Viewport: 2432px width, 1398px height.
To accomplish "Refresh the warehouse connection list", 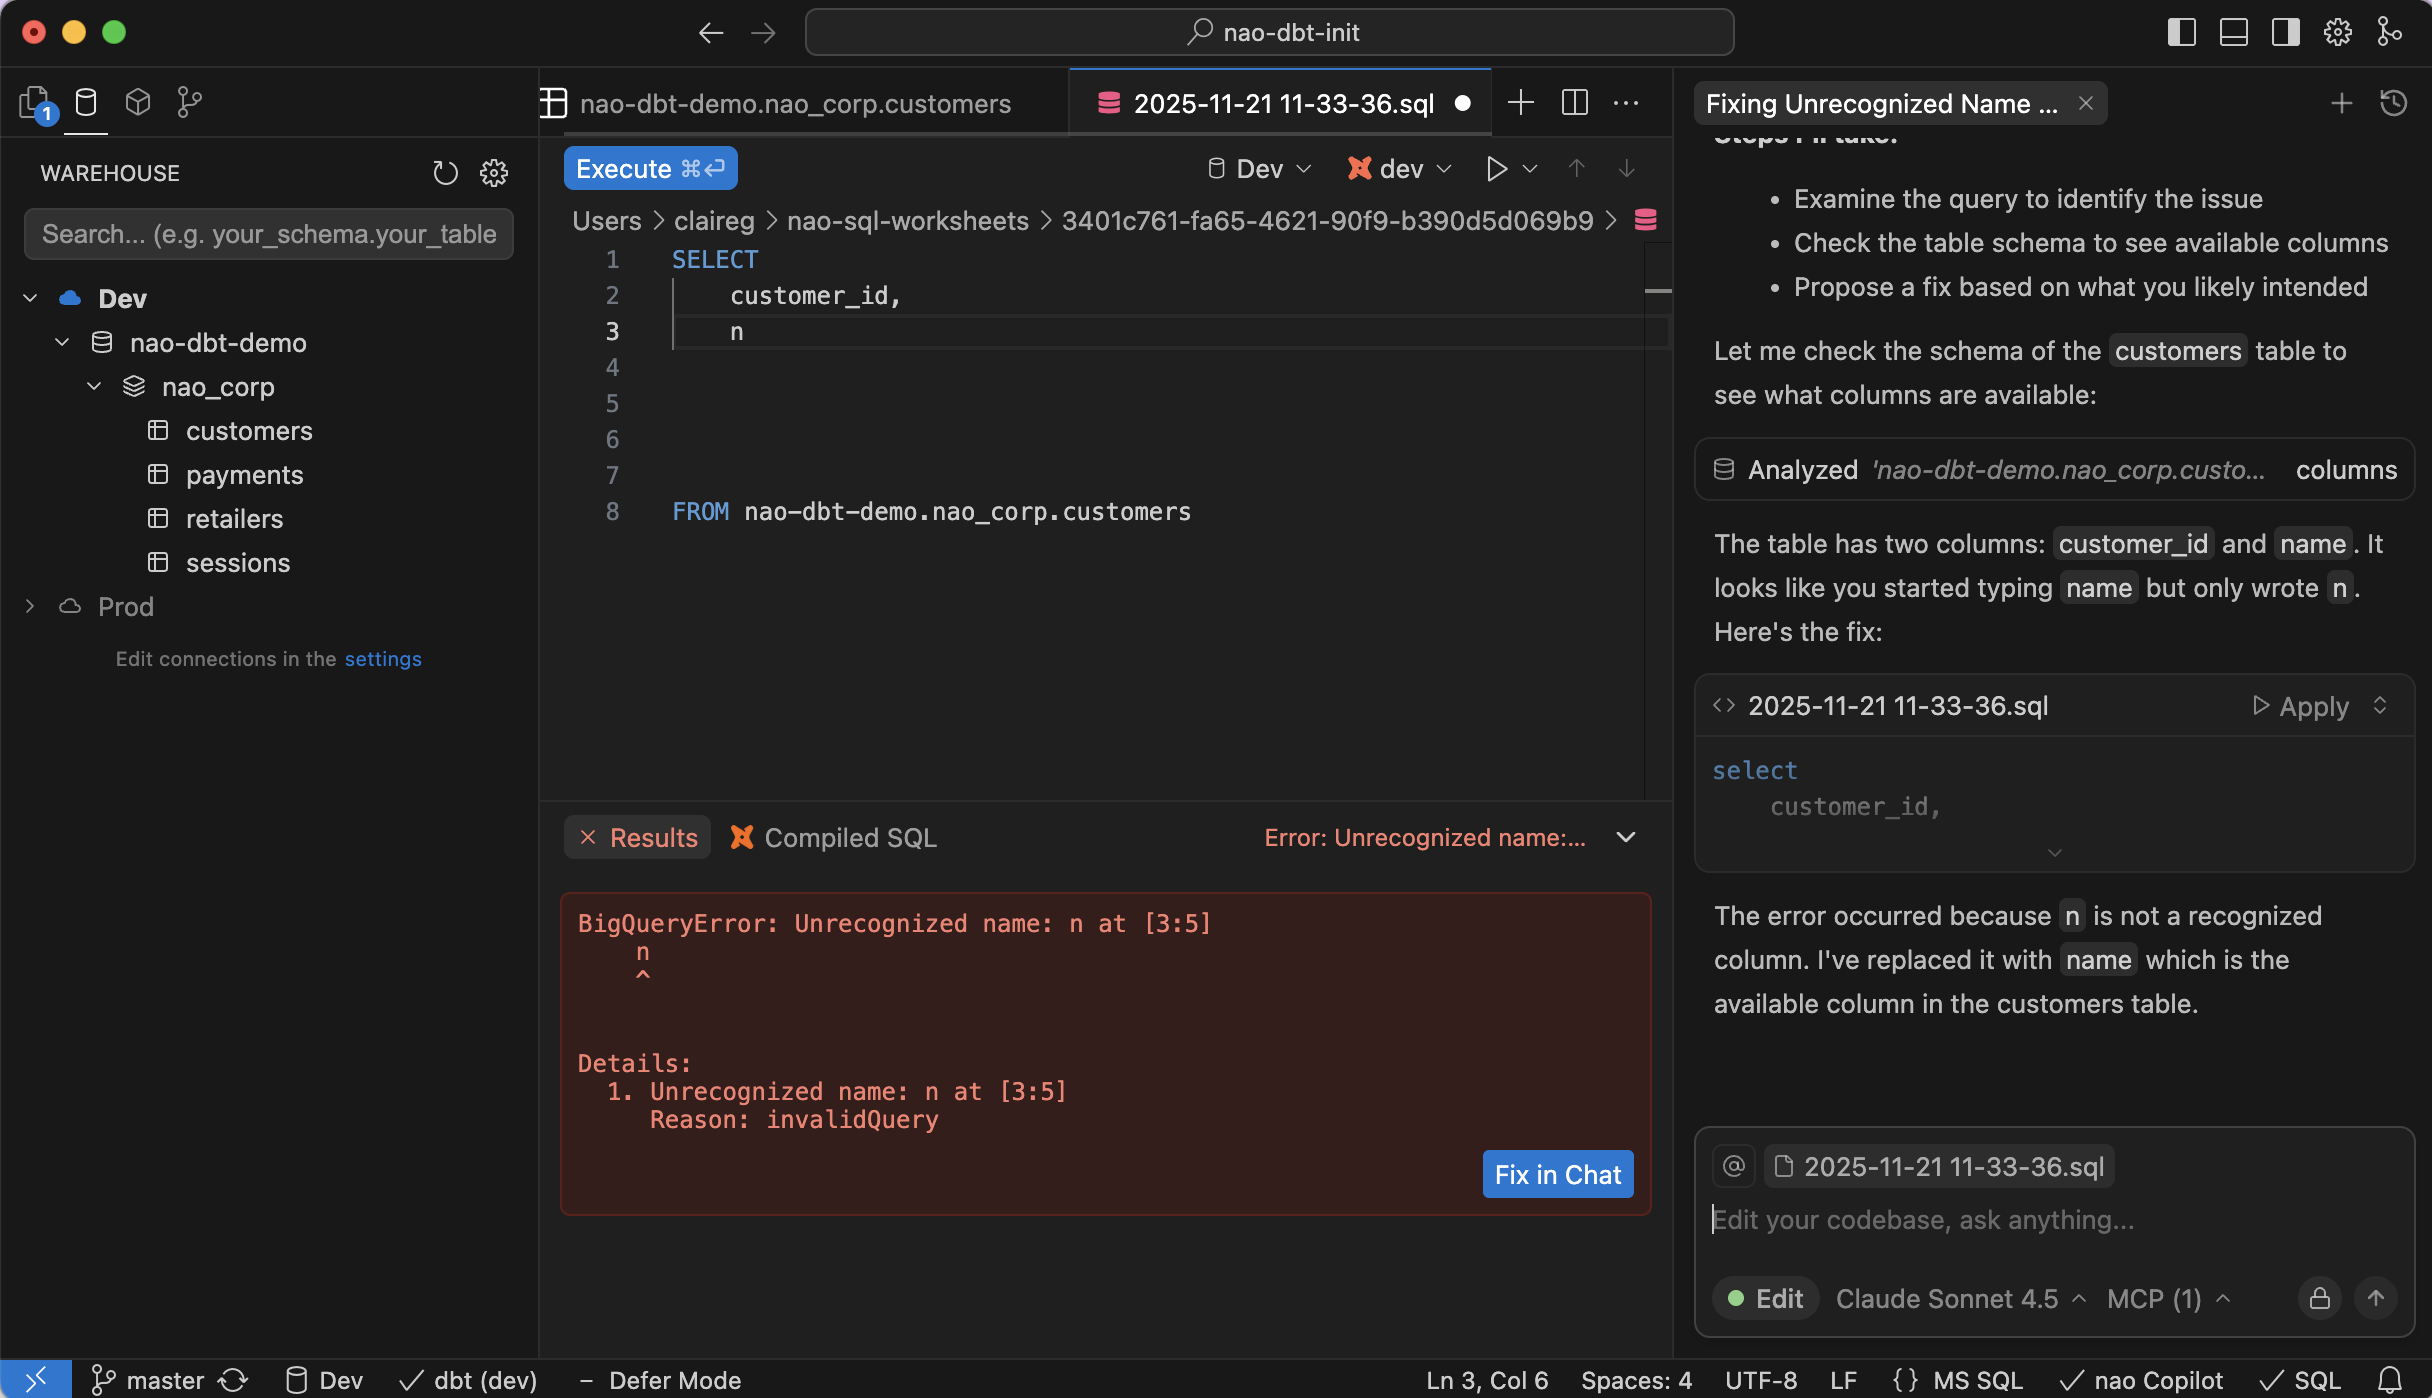I will 445,173.
